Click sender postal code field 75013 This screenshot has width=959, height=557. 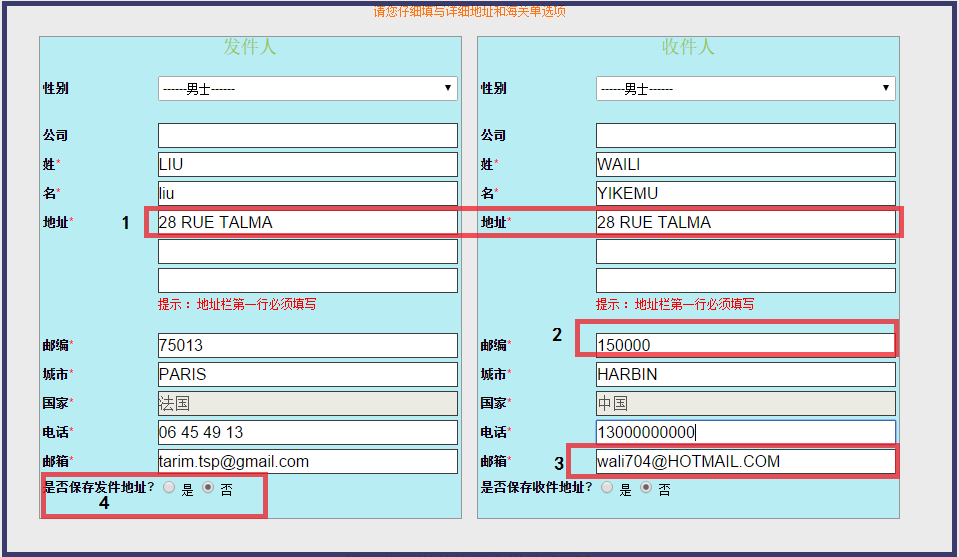point(307,345)
